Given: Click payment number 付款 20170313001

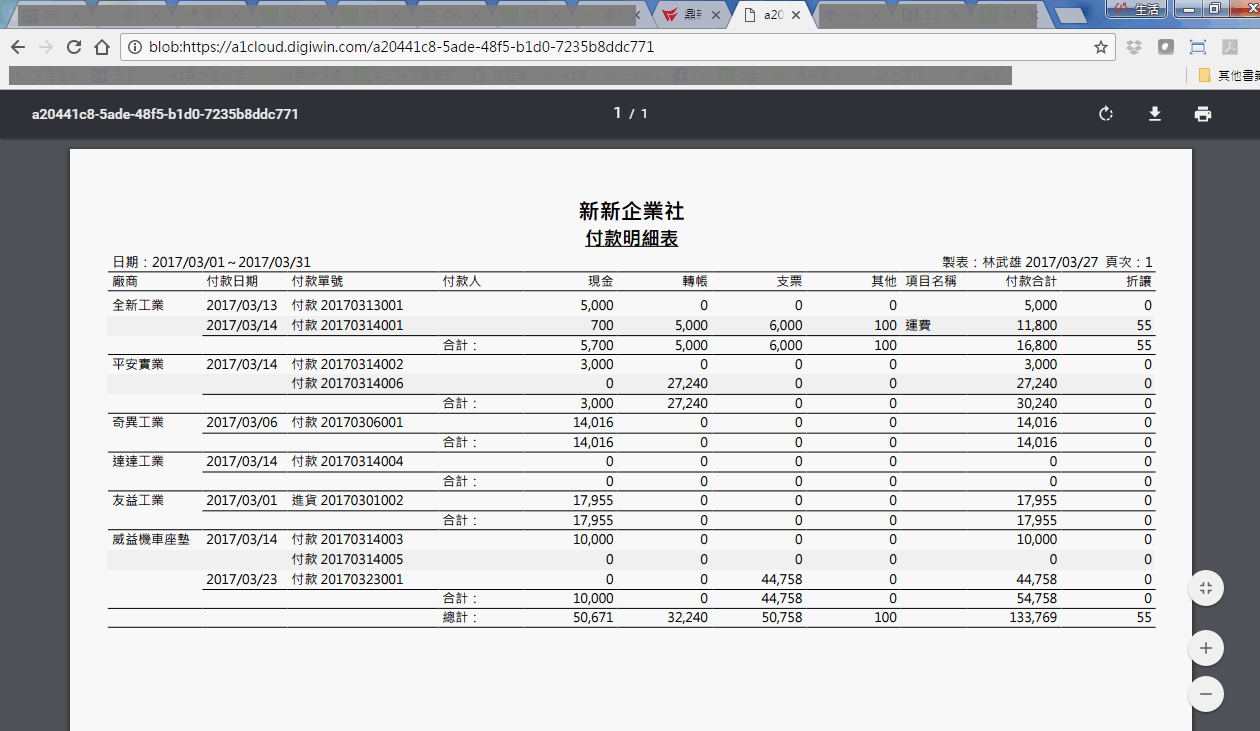Looking at the screenshot, I should pos(347,305).
